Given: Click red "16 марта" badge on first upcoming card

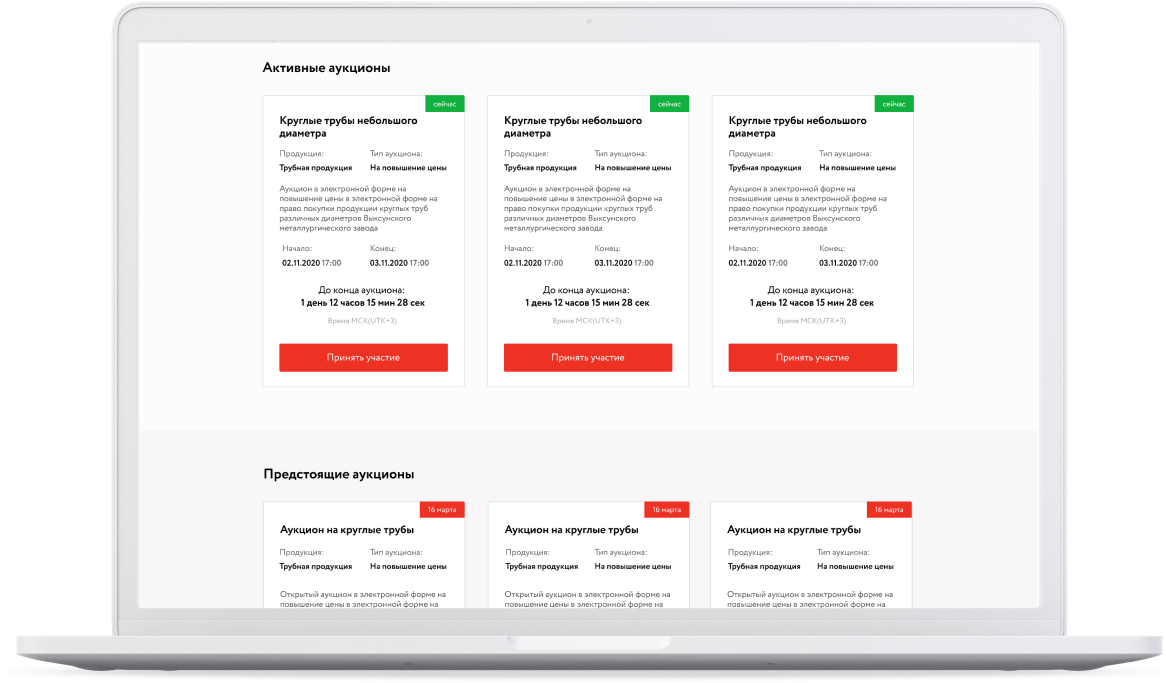Looking at the screenshot, I should [442, 510].
